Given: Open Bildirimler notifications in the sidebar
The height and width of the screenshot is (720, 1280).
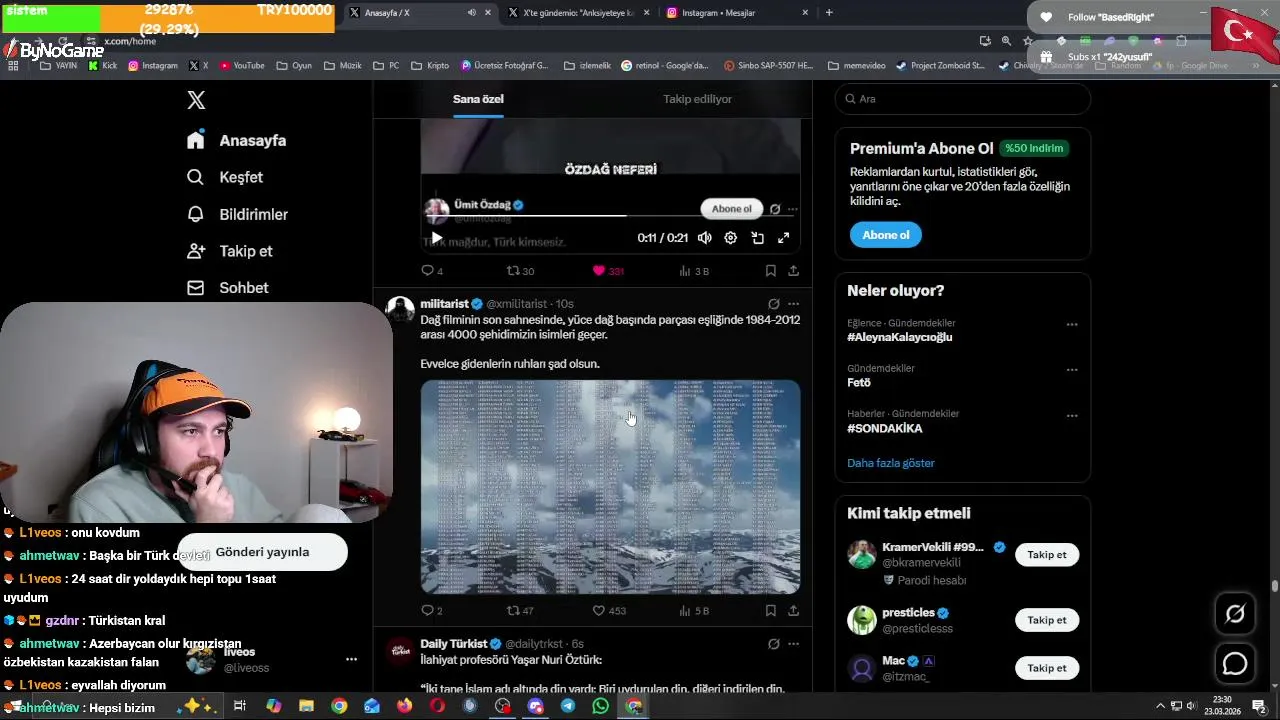Looking at the screenshot, I should [x=238, y=214].
